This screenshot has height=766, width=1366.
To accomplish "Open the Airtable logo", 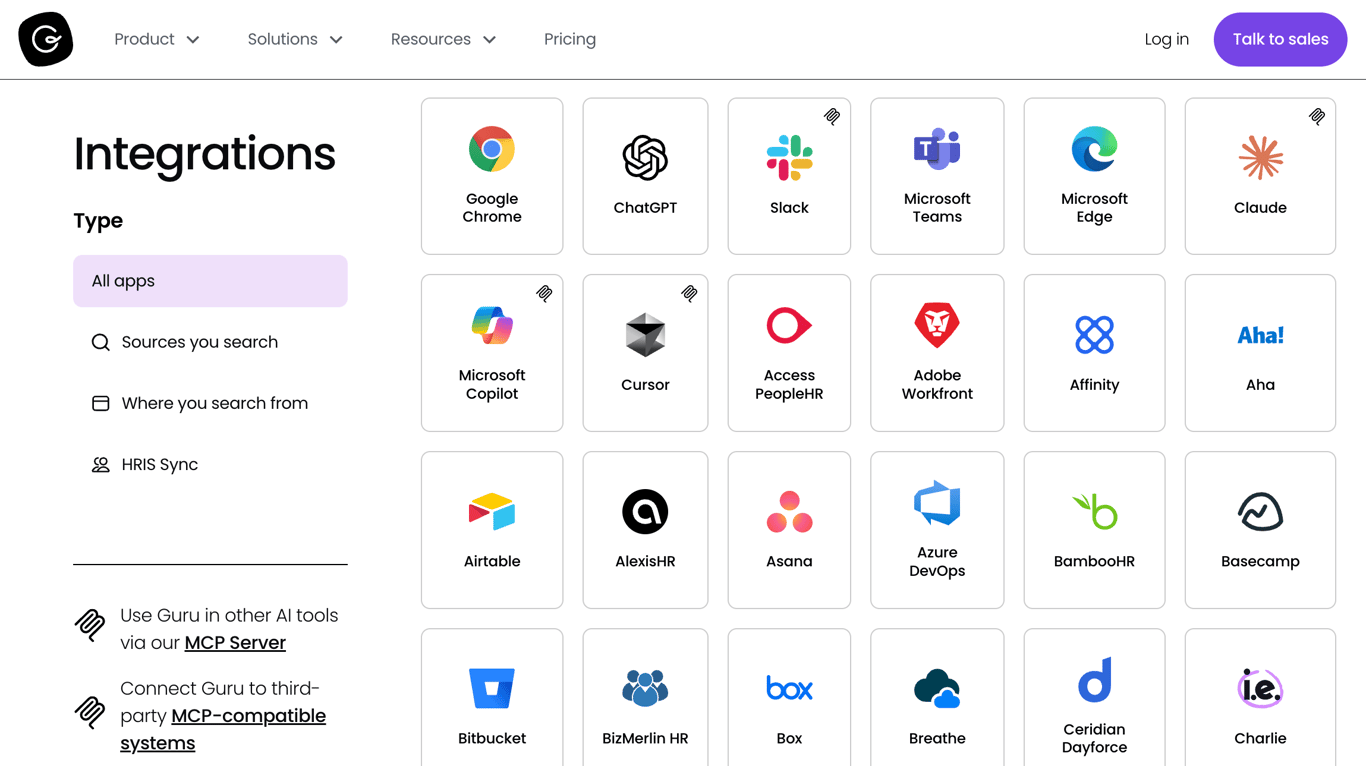I will tap(492, 512).
